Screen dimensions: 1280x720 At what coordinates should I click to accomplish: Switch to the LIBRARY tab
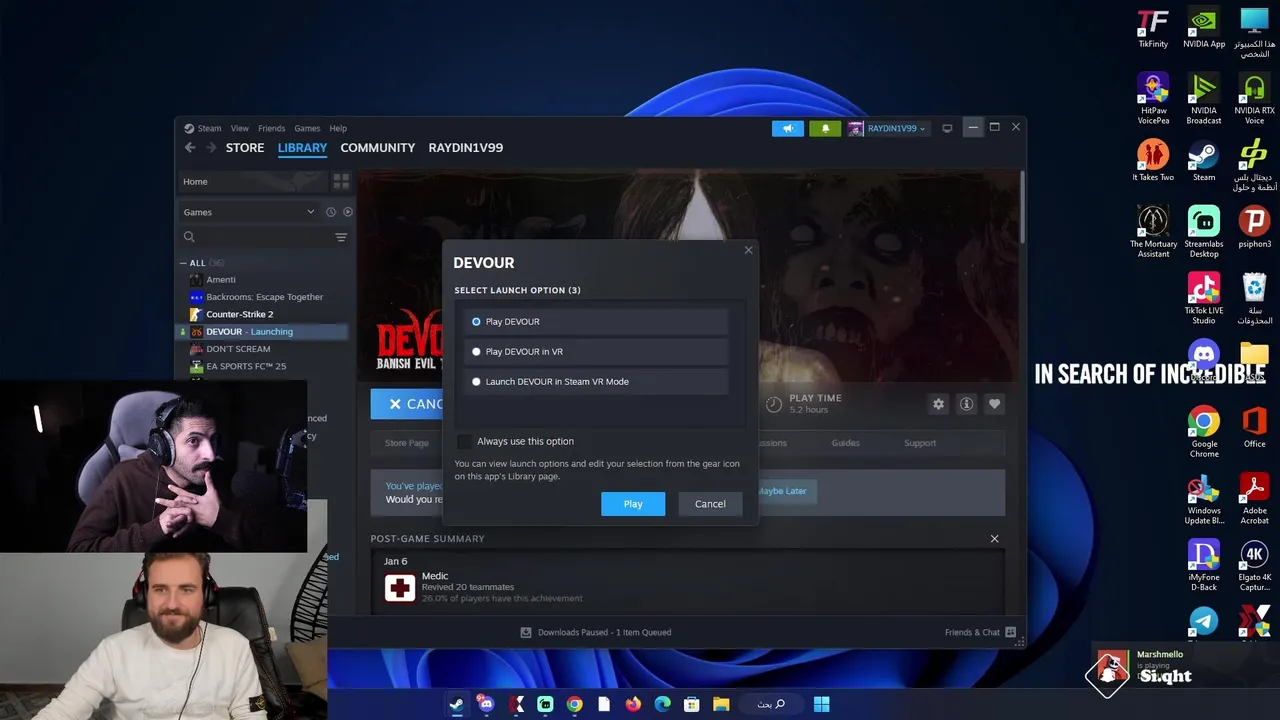tap(302, 148)
